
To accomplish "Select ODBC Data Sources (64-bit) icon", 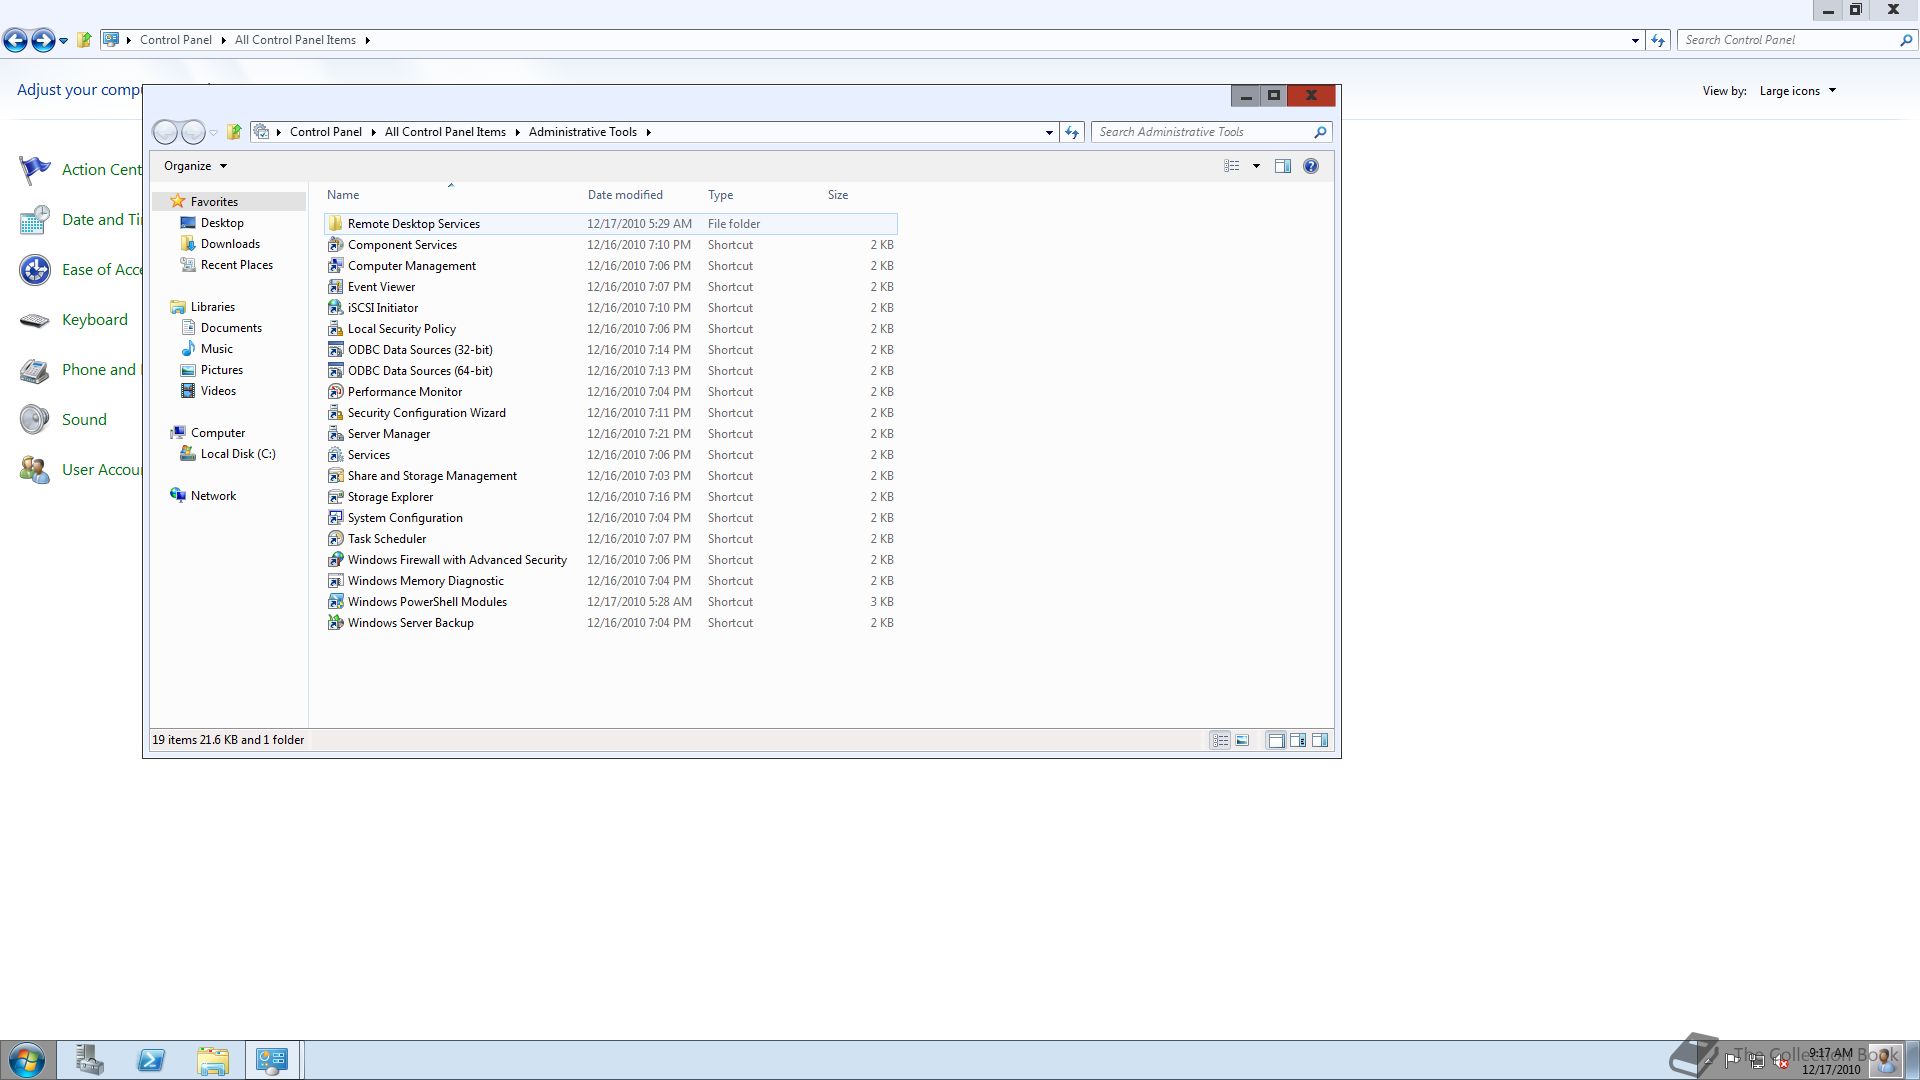I will pos(336,371).
